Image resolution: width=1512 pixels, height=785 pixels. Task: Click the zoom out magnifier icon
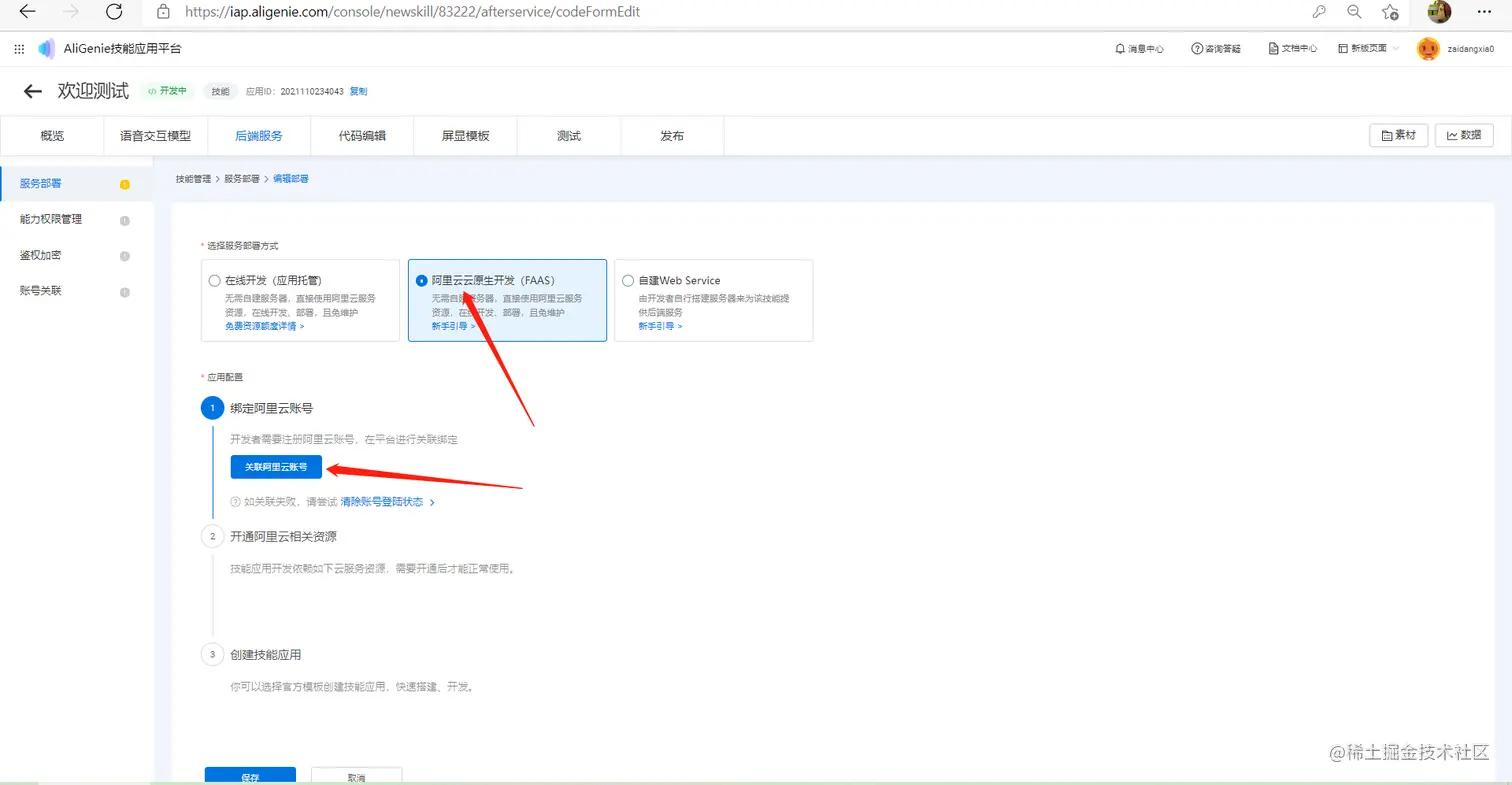(1354, 12)
